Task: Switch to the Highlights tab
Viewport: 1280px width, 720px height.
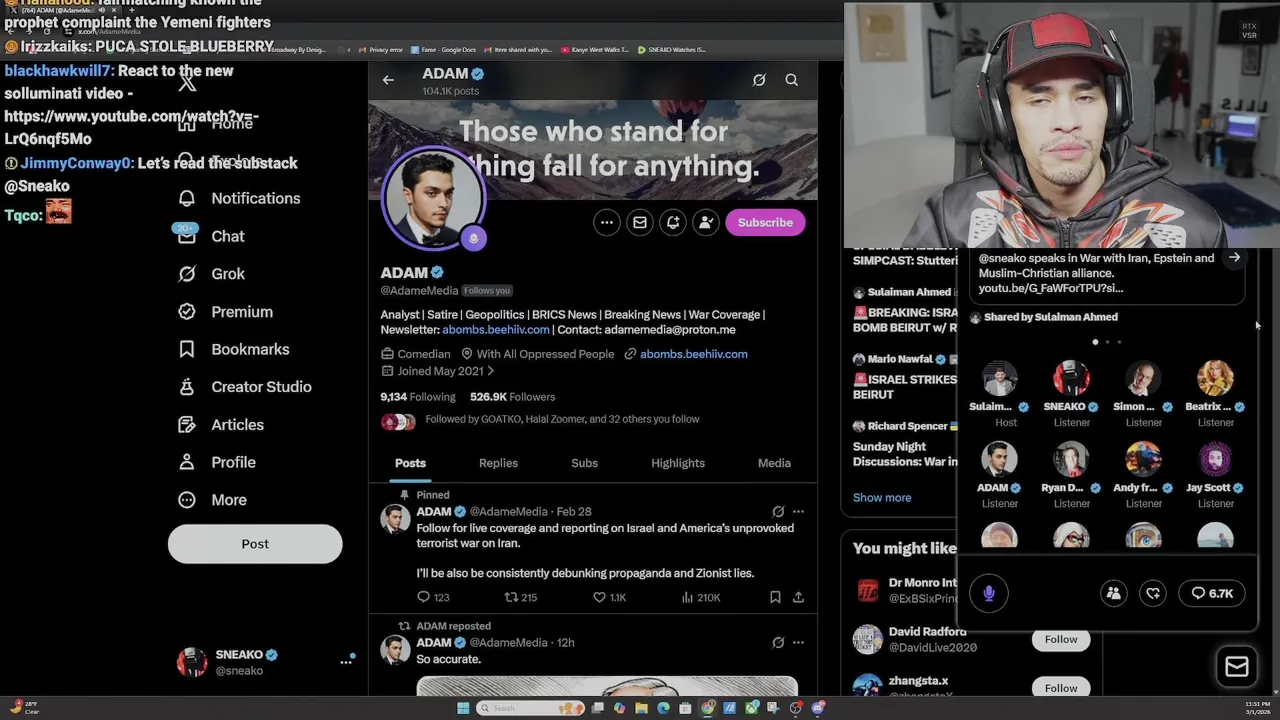Action: click(x=678, y=463)
